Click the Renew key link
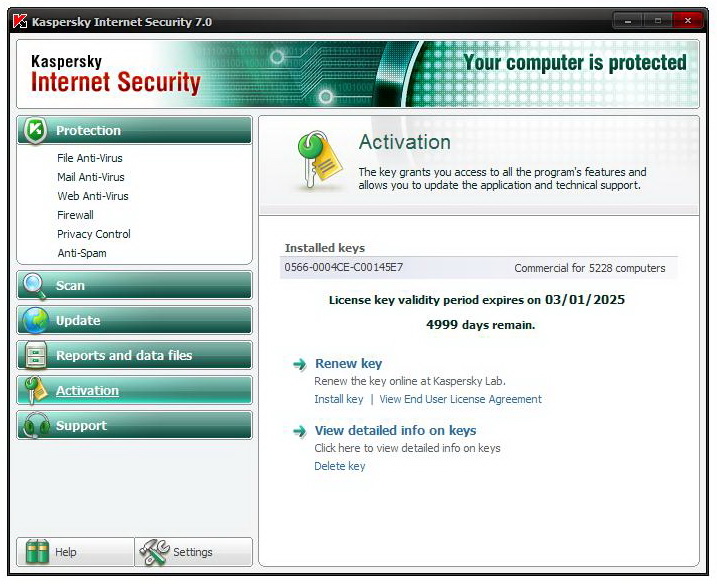The width and height of the screenshot is (717, 584). (348, 364)
